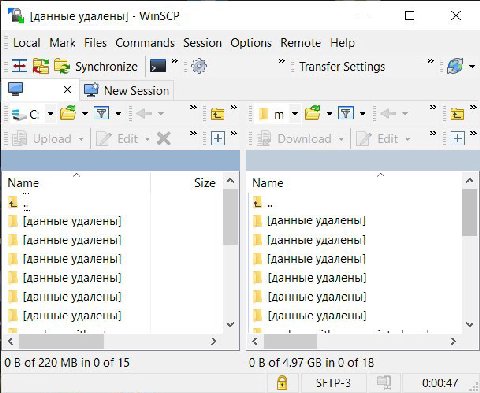Viewport: 480px width, 393px height.
Task: Close the current session tab
Action: click(x=67, y=90)
